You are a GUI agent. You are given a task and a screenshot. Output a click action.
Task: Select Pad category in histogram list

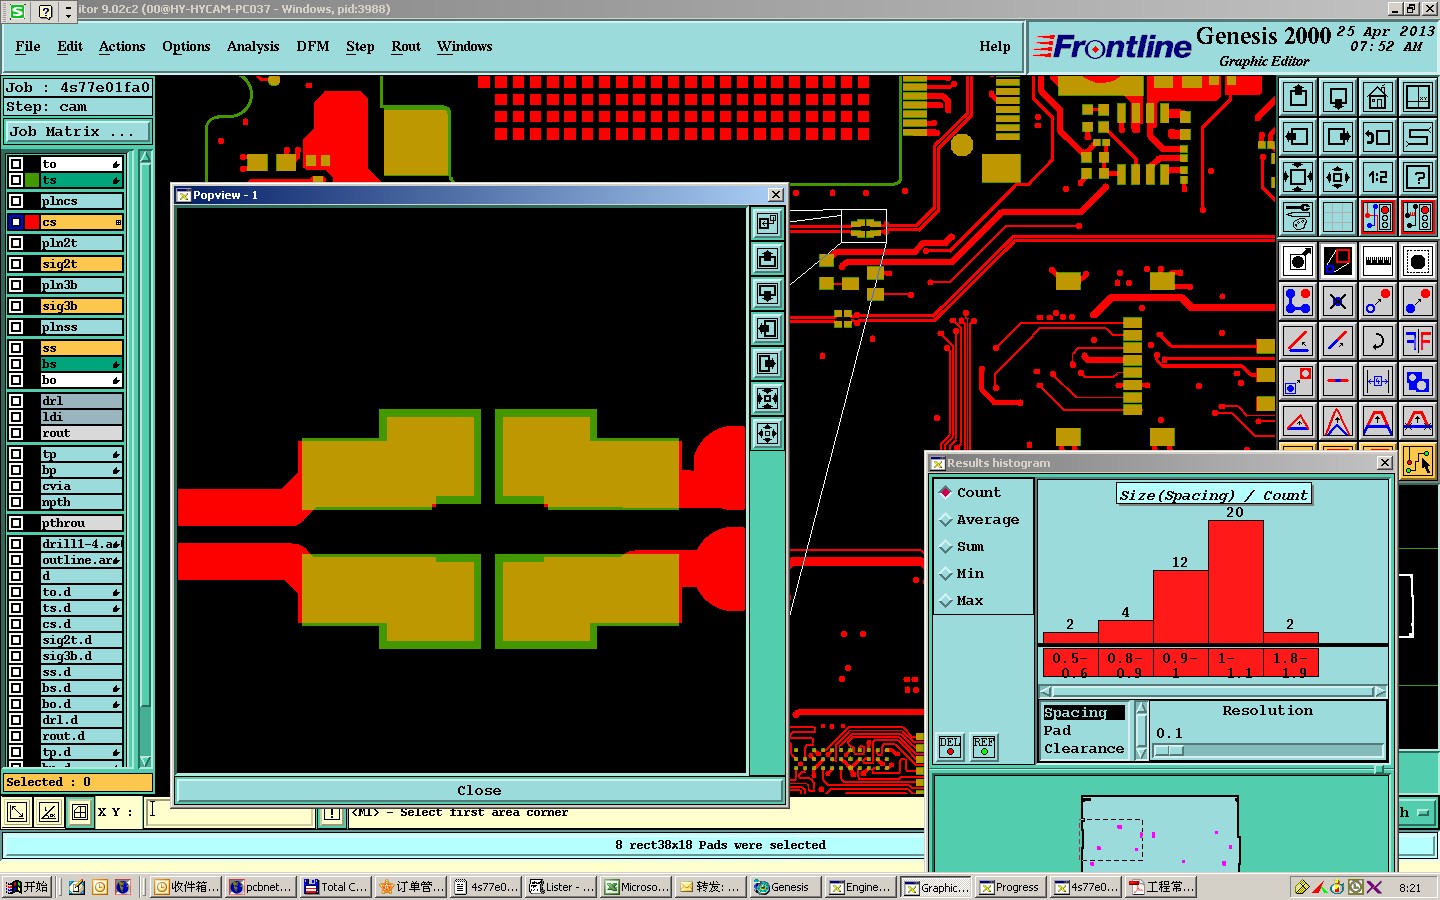1057,730
